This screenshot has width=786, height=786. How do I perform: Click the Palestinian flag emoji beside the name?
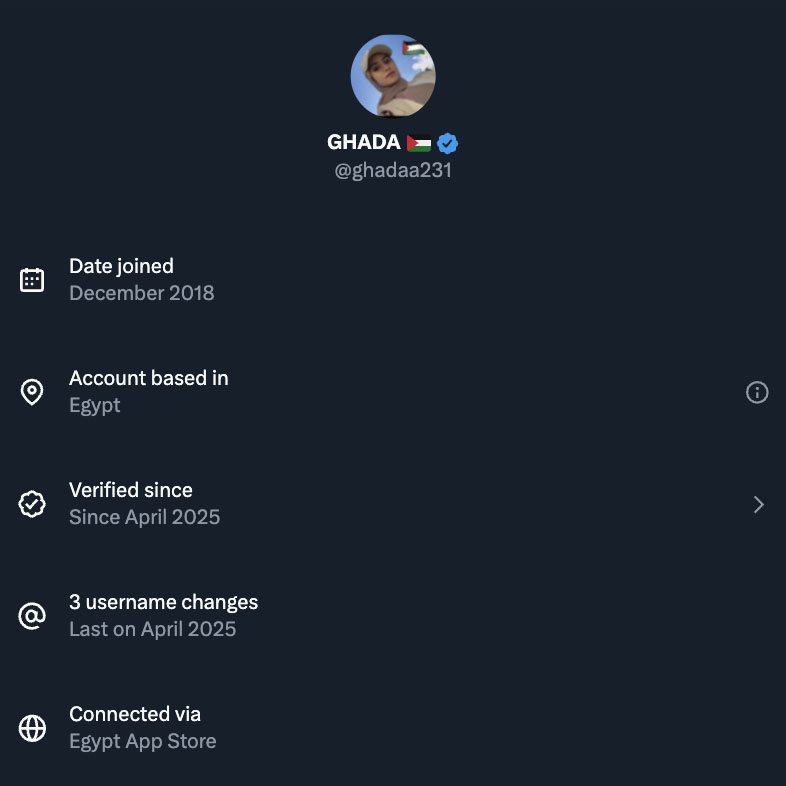(419, 143)
